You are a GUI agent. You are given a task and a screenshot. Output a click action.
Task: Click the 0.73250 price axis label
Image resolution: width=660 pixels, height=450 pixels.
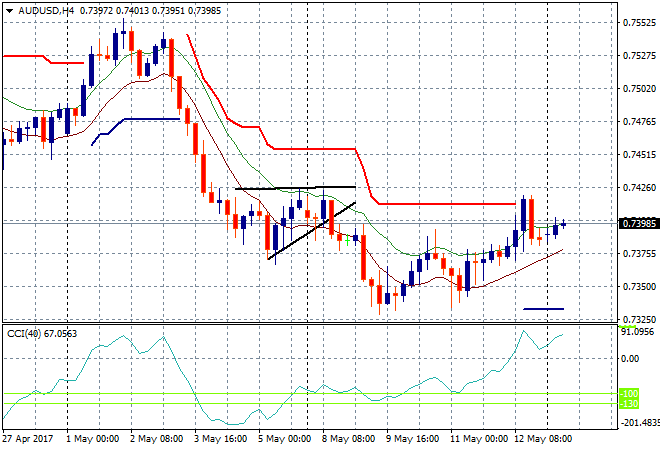pyautogui.click(x=639, y=320)
